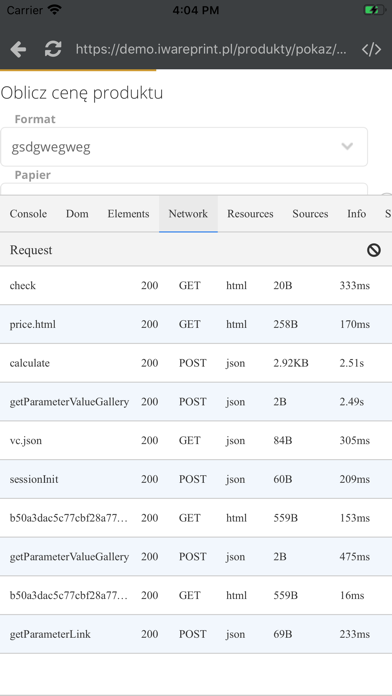392x696 pixels.
Task: Expand the Papier dropdown field
Action: click(x=184, y=189)
